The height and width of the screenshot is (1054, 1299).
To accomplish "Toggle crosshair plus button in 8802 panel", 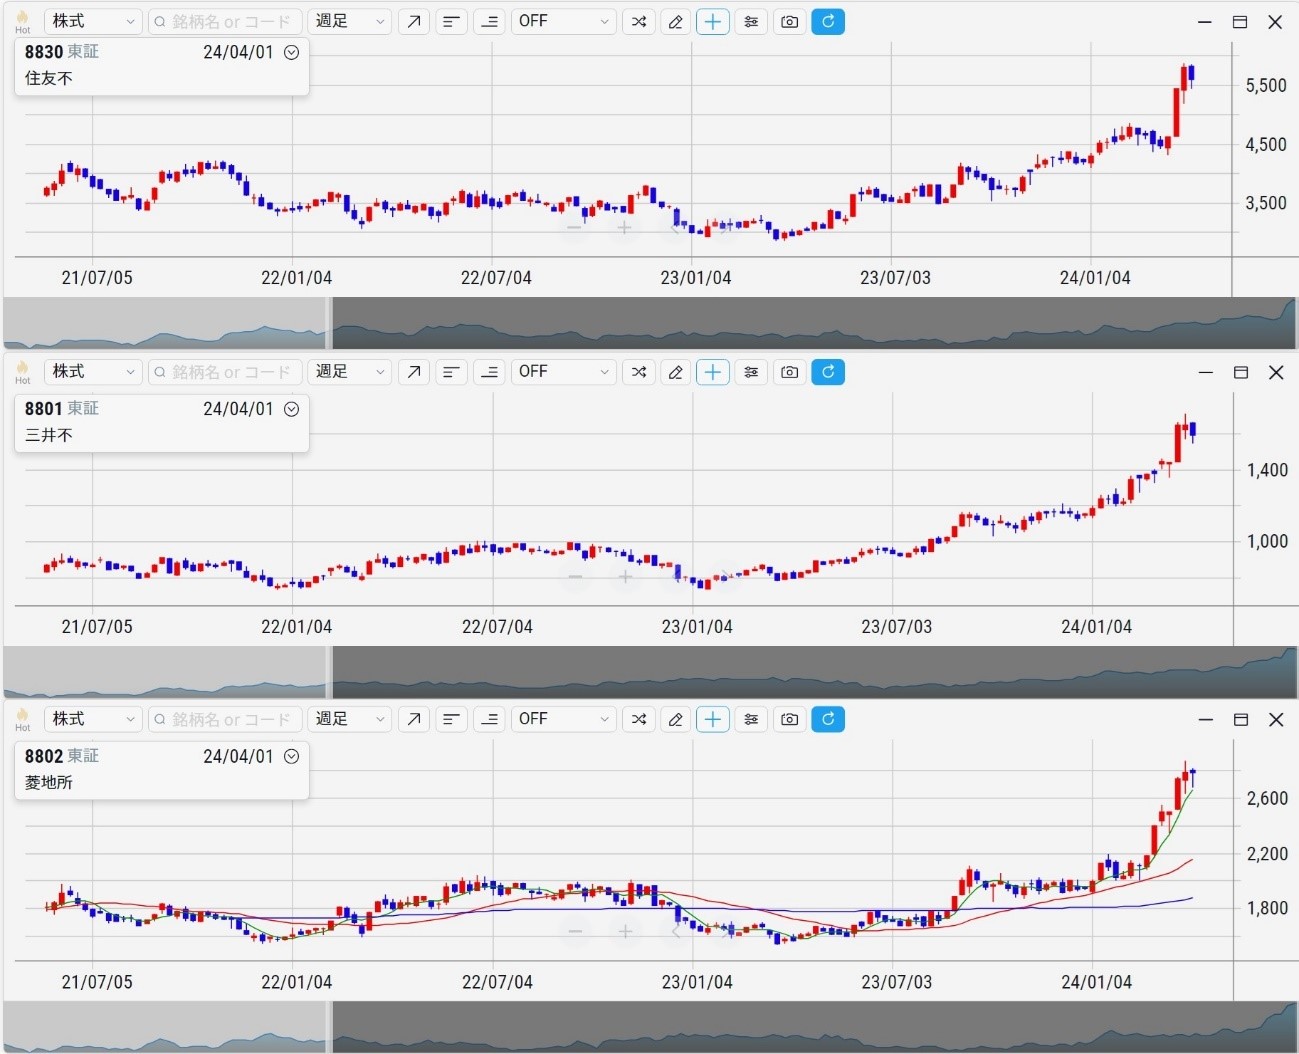I will pos(712,719).
